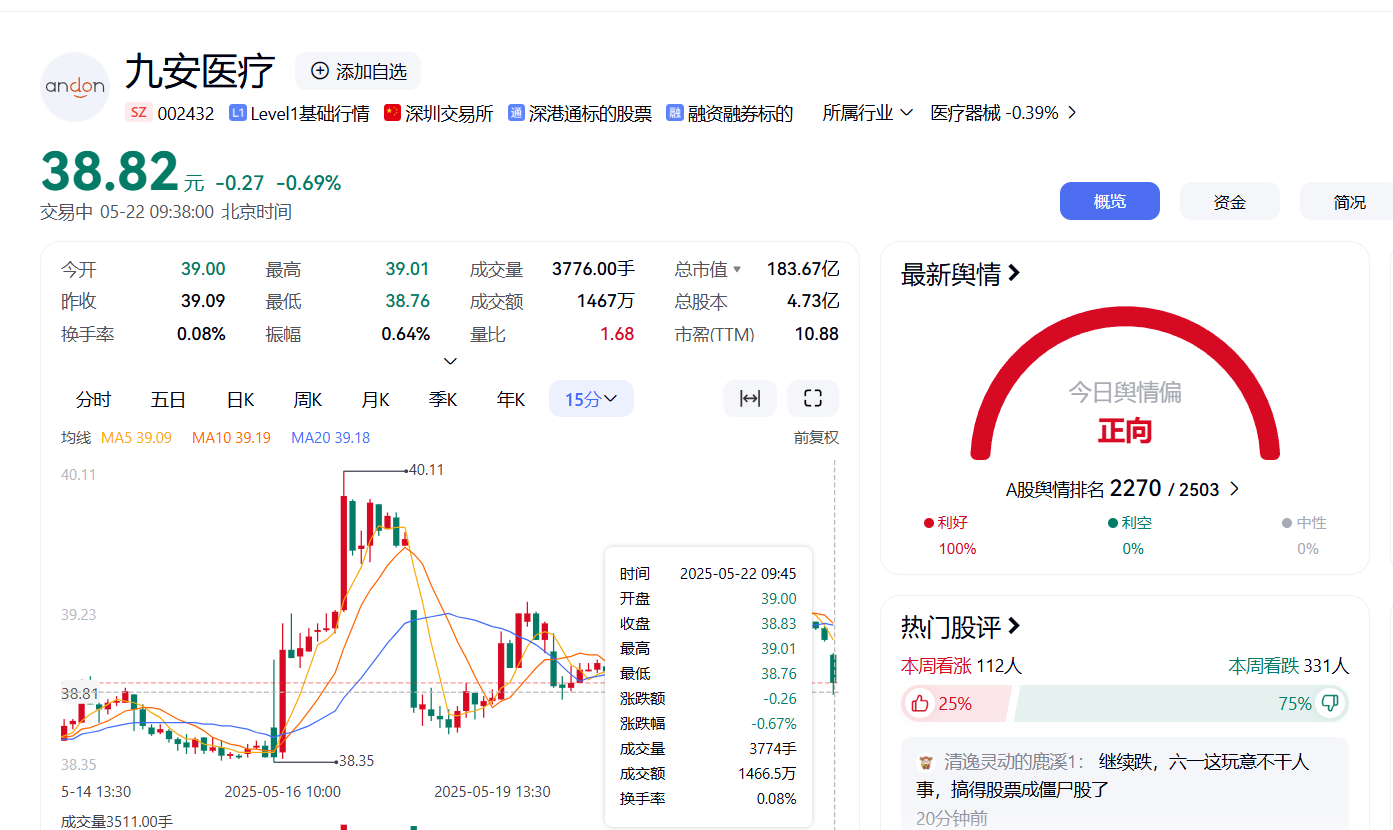Image resolution: width=1393 pixels, height=830 pixels.
Task: Click the red 25% bullish bar
Action: pyautogui.click(x=958, y=704)
